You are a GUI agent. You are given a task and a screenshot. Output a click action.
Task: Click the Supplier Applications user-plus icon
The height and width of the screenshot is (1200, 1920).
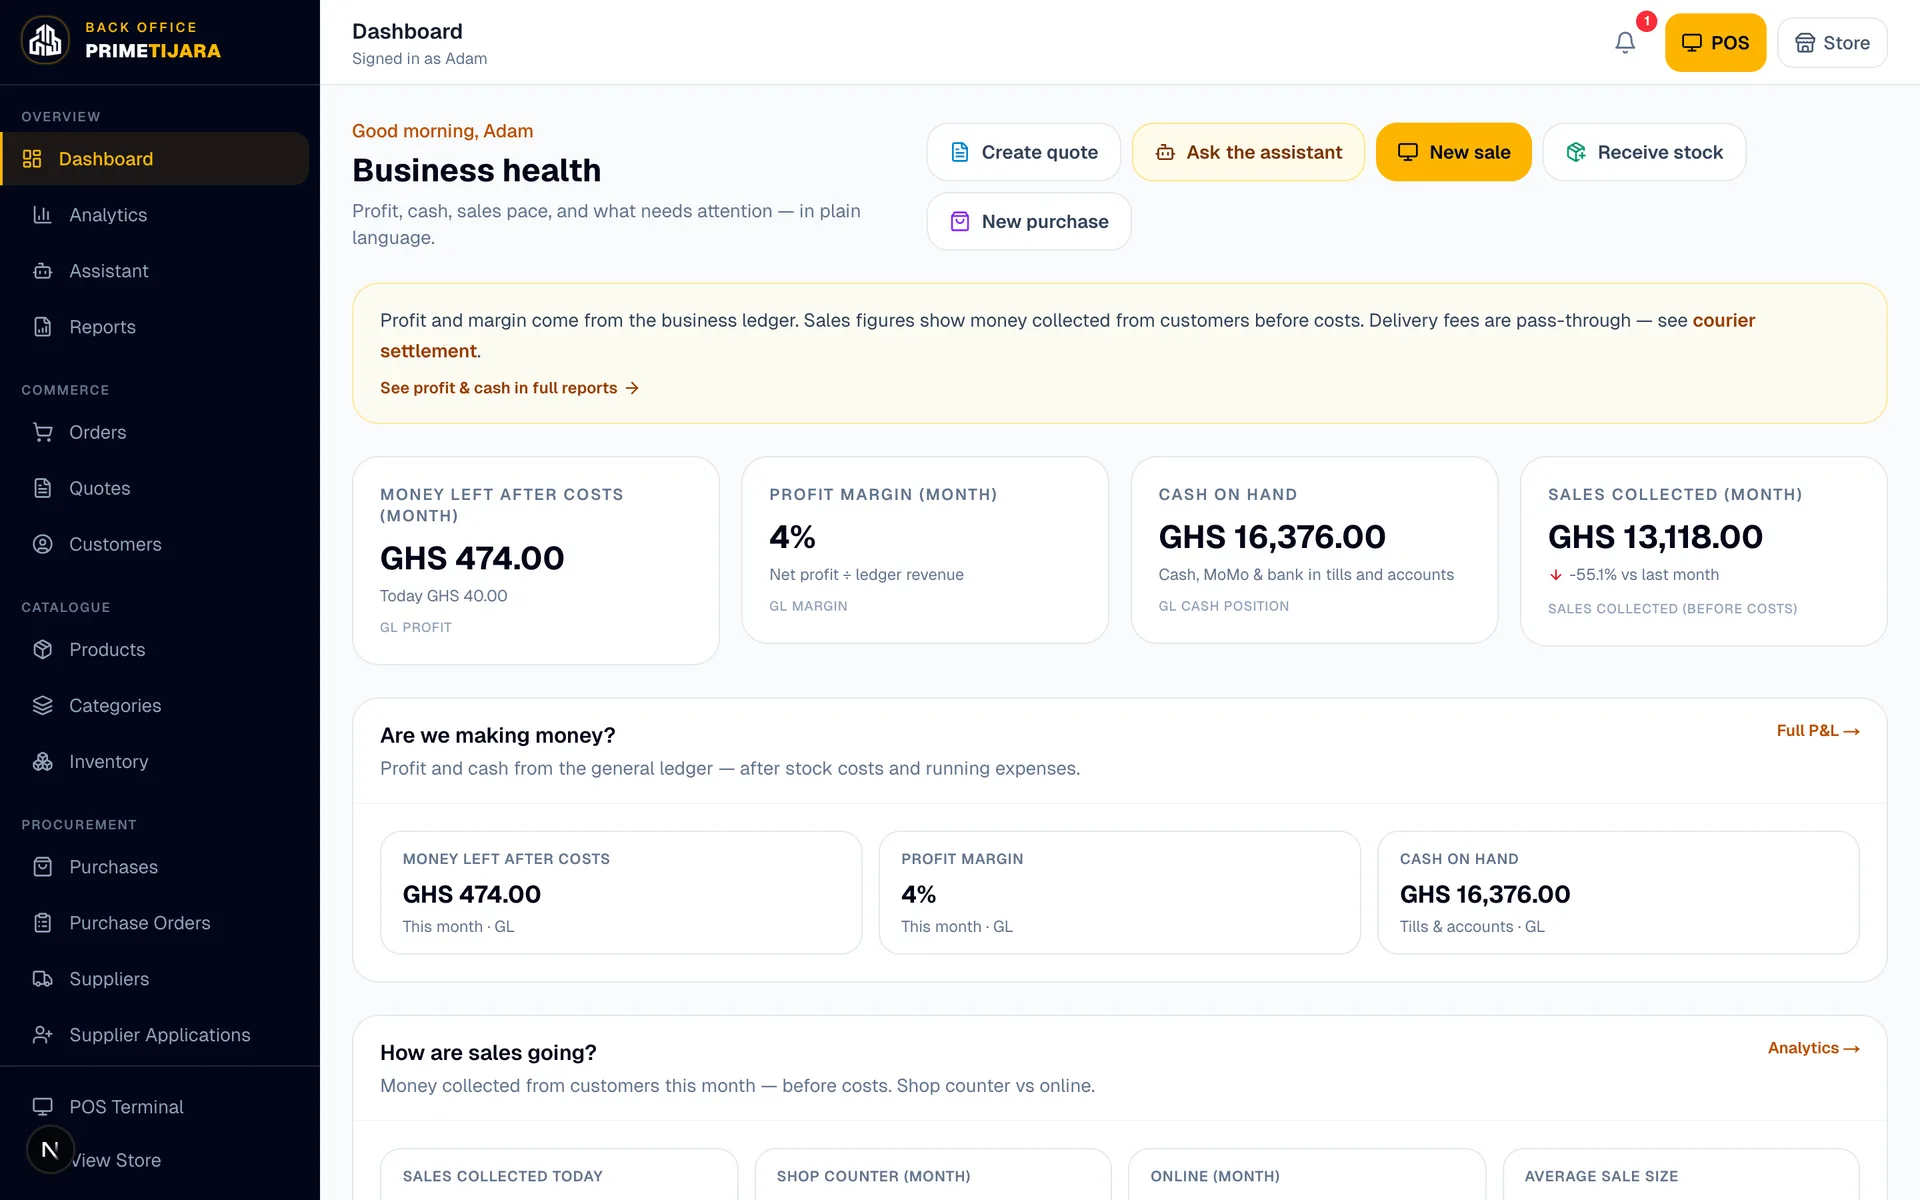coord(42,1035)
